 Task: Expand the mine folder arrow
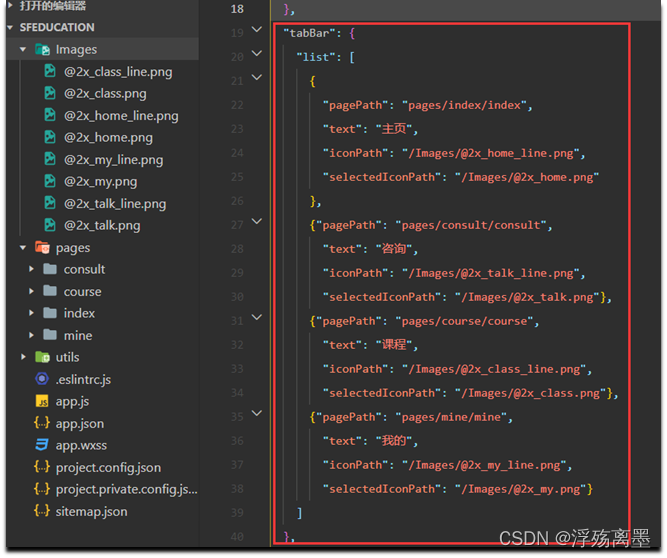[31, 335]
